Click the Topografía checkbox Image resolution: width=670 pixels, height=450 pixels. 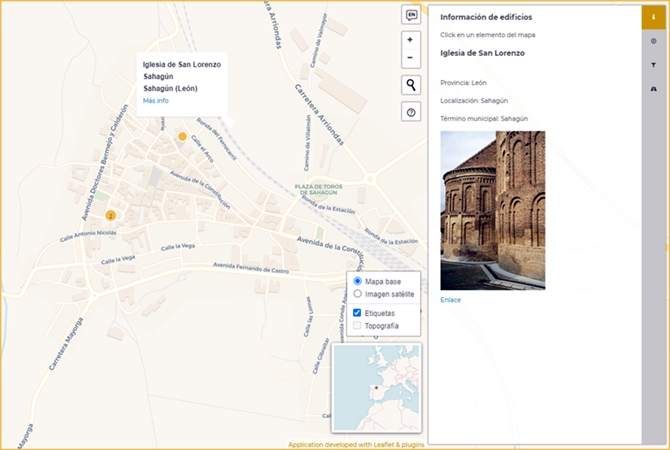358,326
